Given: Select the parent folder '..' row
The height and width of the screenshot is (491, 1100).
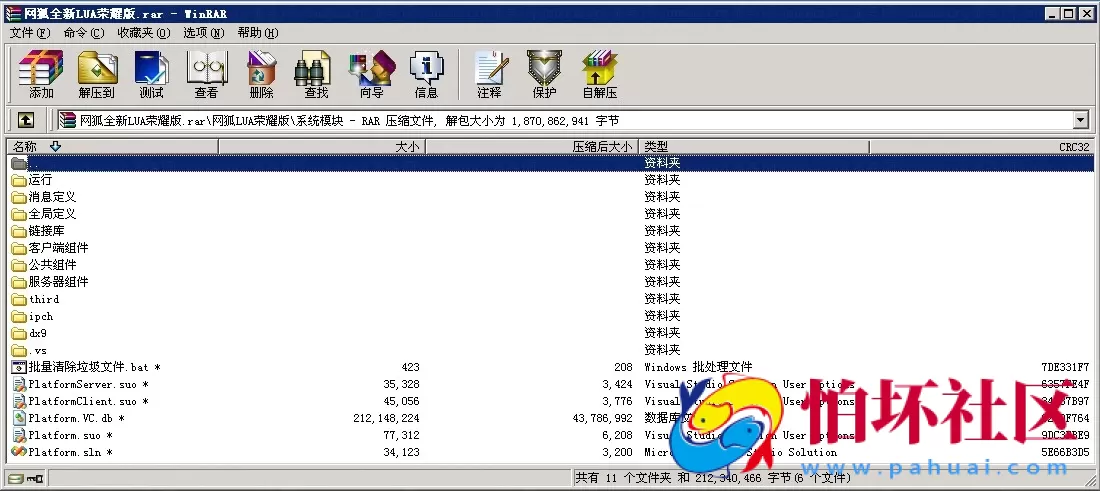Looking at the screenshot, I should click(x=551, y=163).
